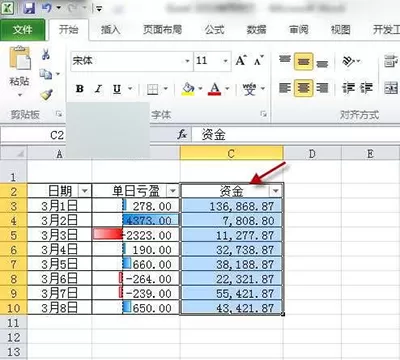Select row 12 header
The image size is (400, 360).
click(13, 337)
